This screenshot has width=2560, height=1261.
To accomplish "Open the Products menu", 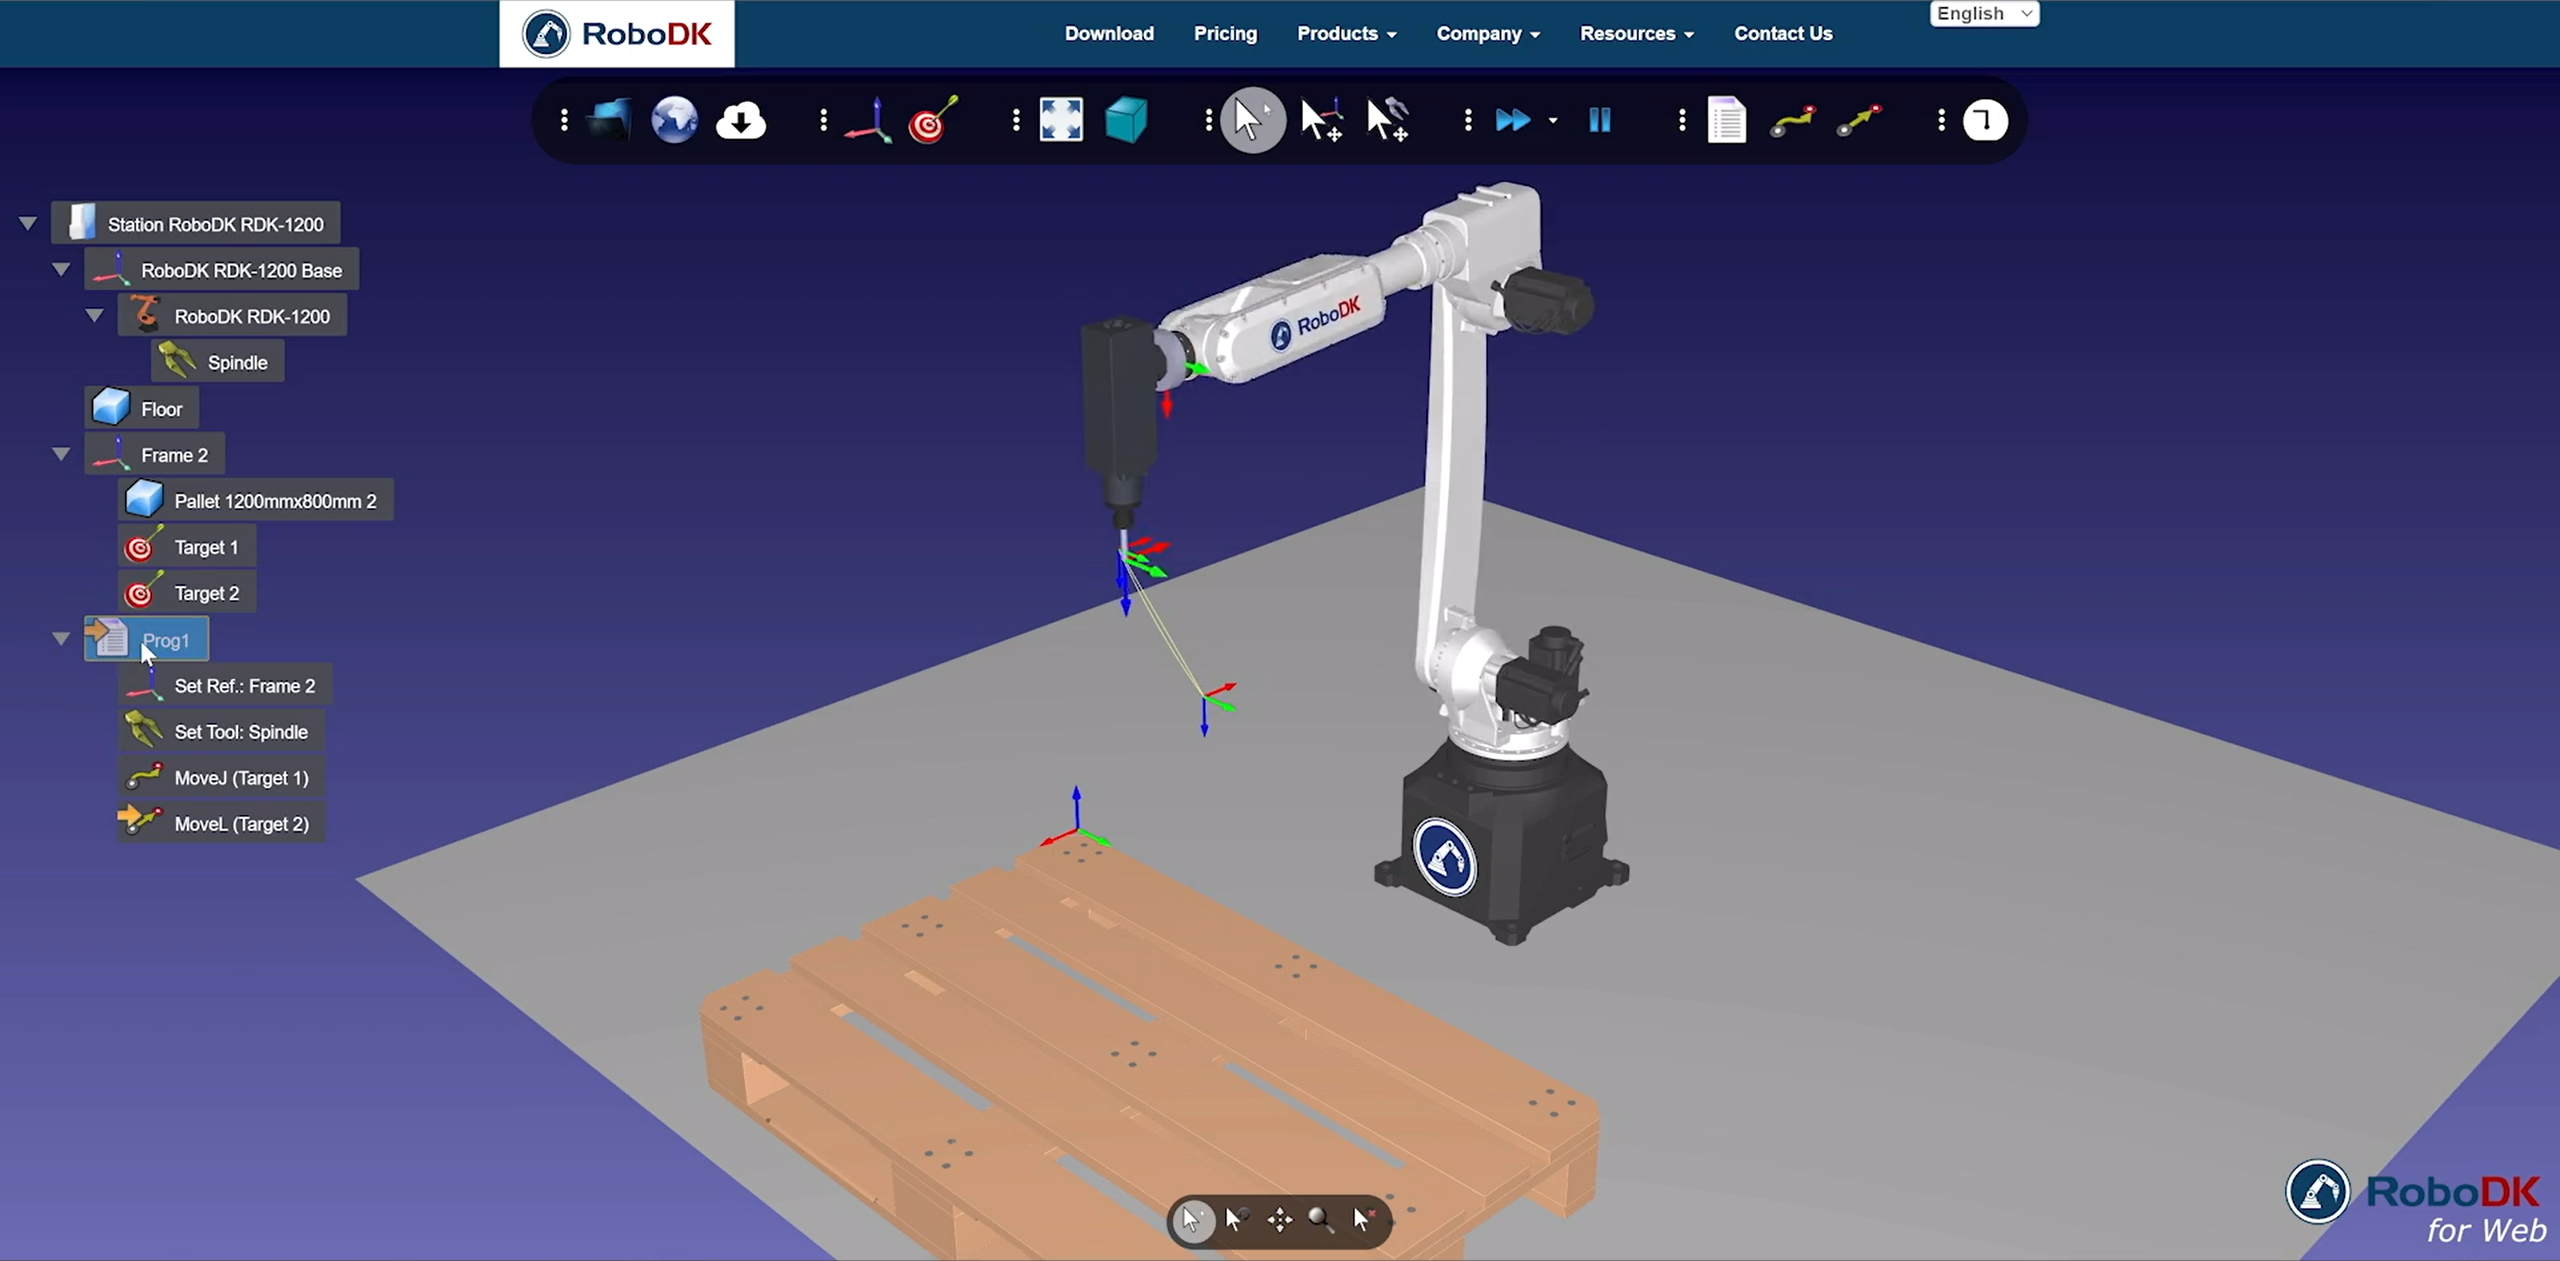I will point(1346,34).
